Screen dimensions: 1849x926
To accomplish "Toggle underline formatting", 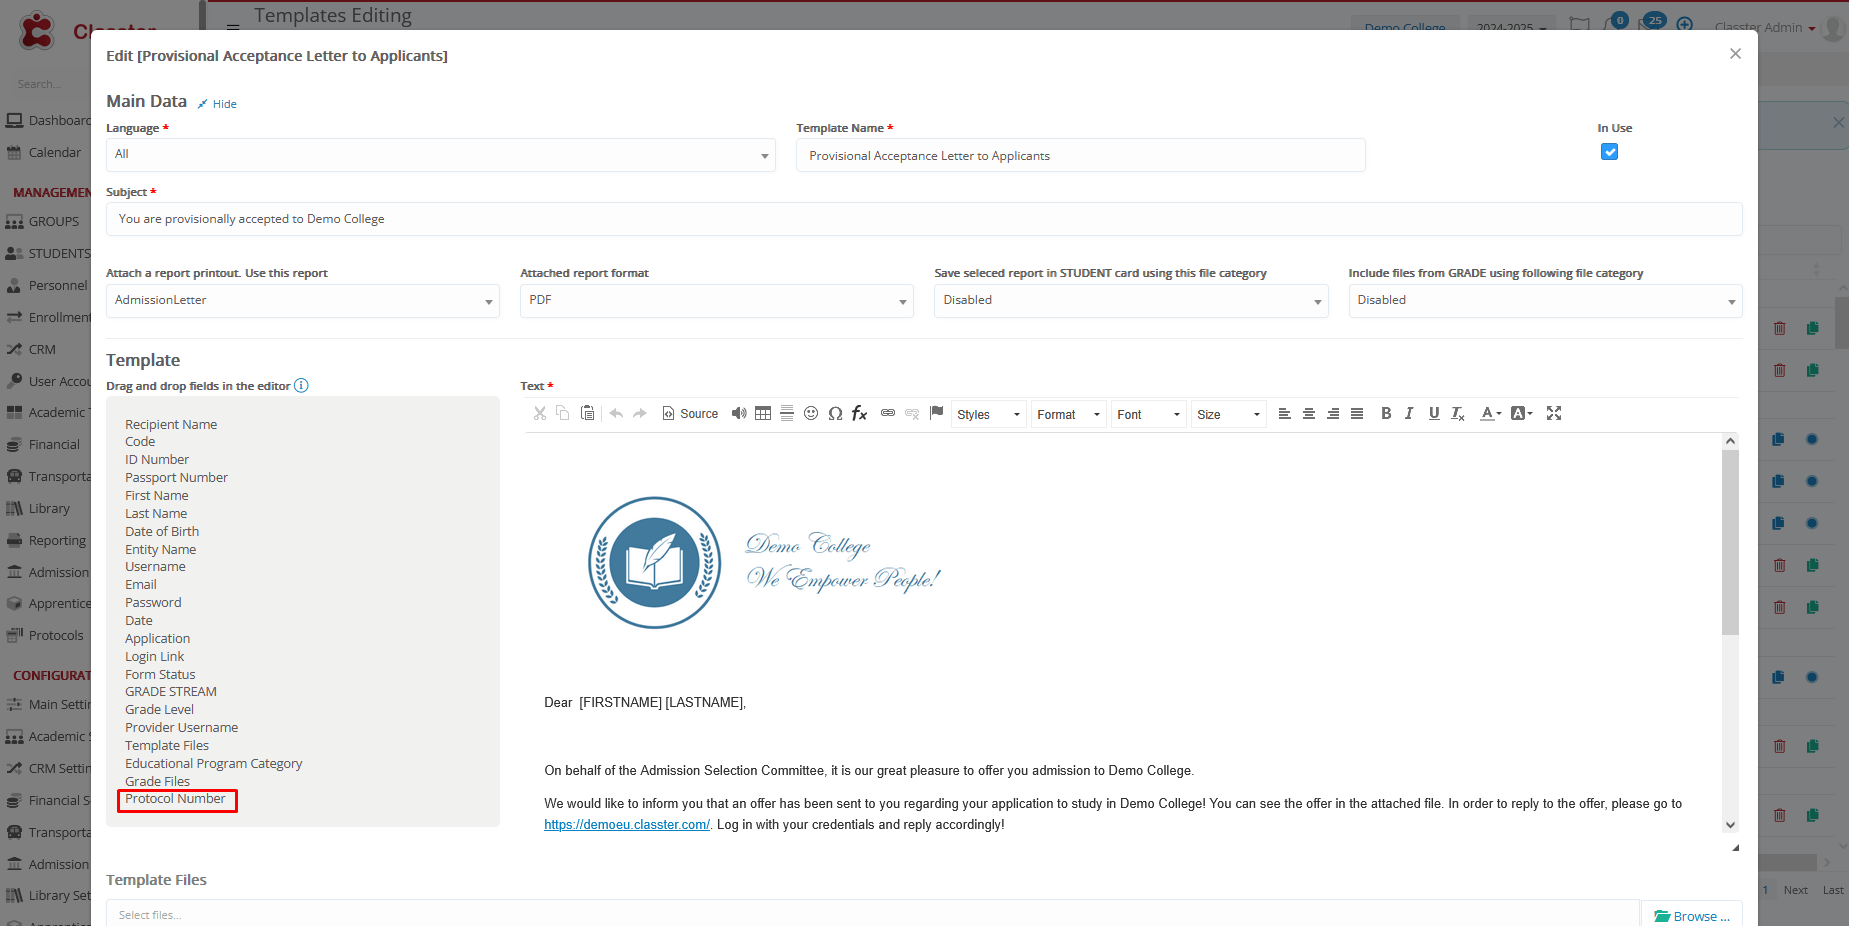I will pyautogui.click(x=1434, y=414).
